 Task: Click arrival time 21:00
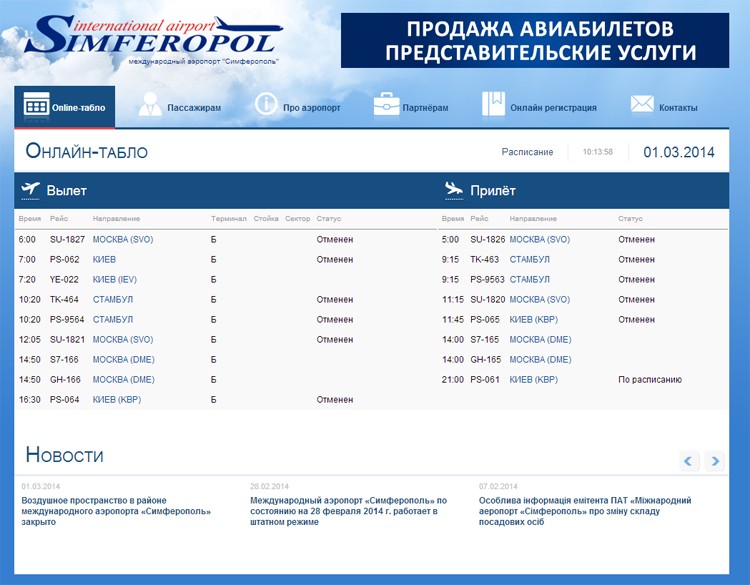(453, 380)
